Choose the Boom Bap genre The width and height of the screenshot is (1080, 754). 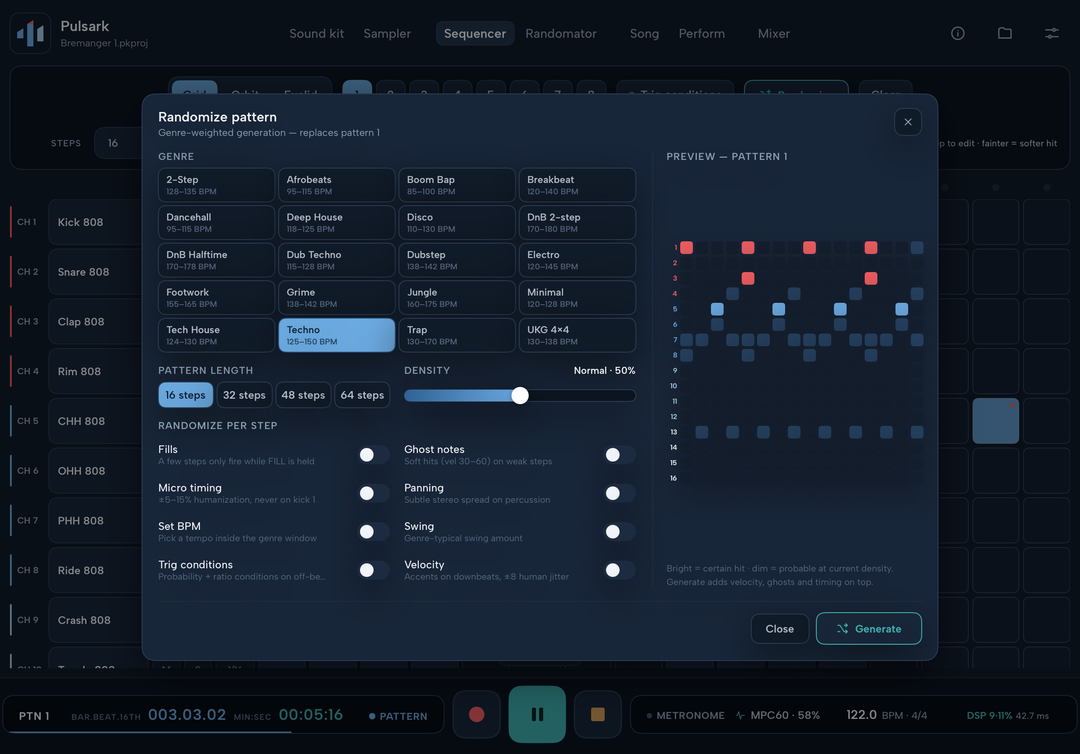pyautogui.click(x=457, y=185)
